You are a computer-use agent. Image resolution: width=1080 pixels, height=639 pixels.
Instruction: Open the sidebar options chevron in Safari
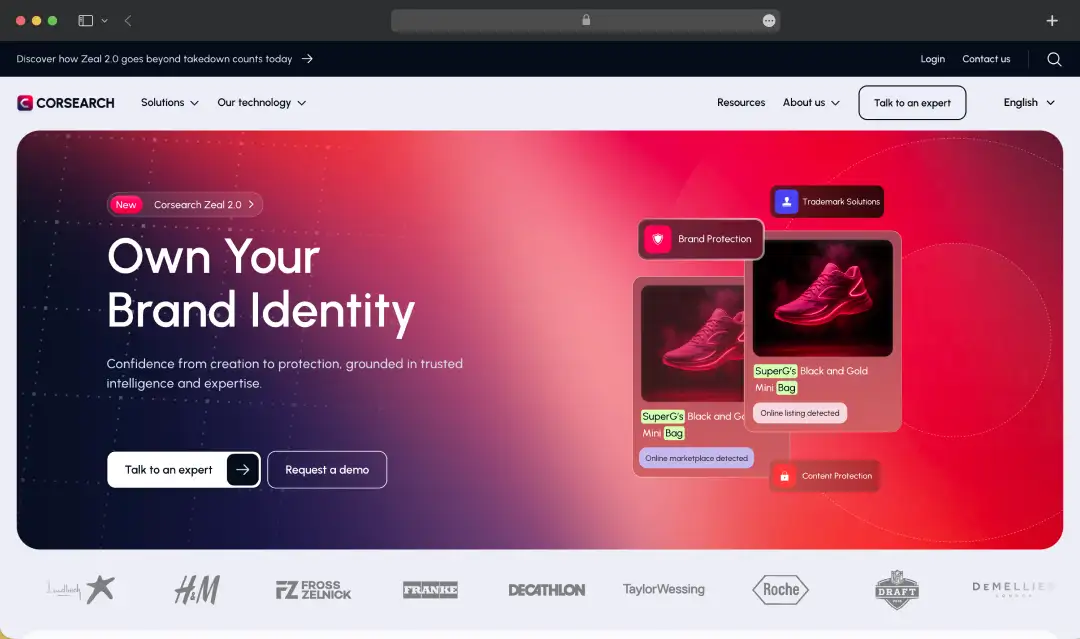(105, 21)
